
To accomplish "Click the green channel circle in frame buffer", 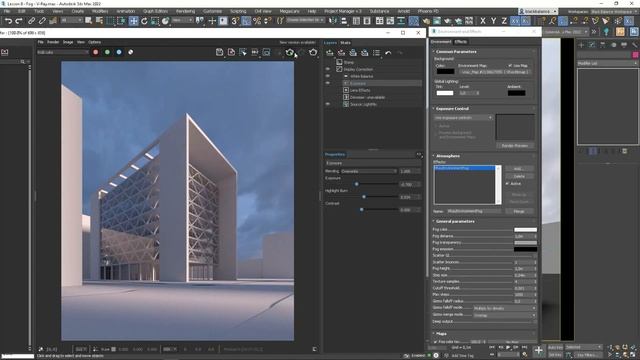I will click(x=107, y=52).
